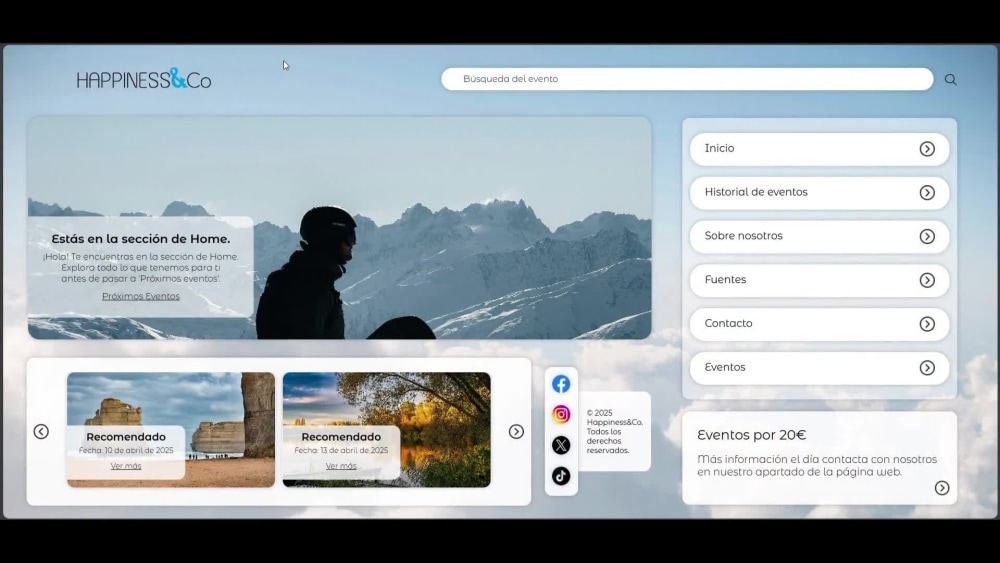Follow the Próximos Eventos link
The image size is (1000, 563).
[141, 296]
